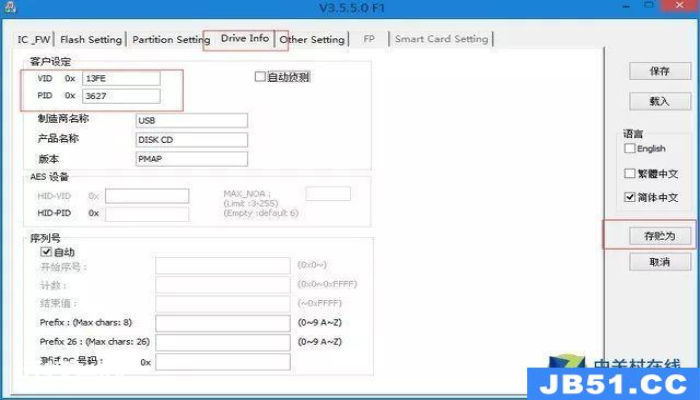Viewport: 700px width, 400px height.
Task: Click the 载入 button
Action: [660, 101]
